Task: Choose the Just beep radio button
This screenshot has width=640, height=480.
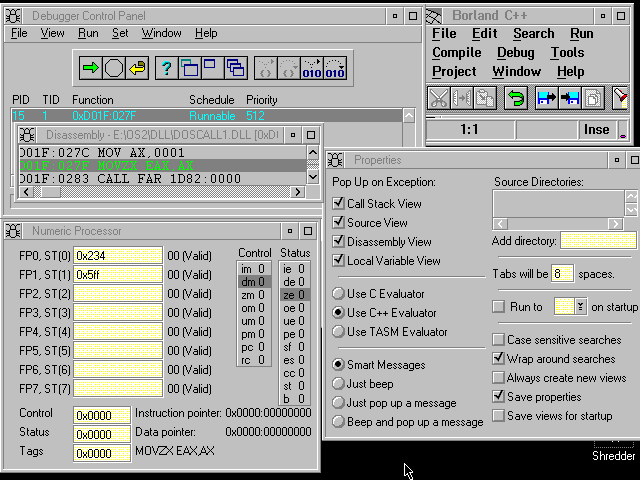Action: coord(338,384)
